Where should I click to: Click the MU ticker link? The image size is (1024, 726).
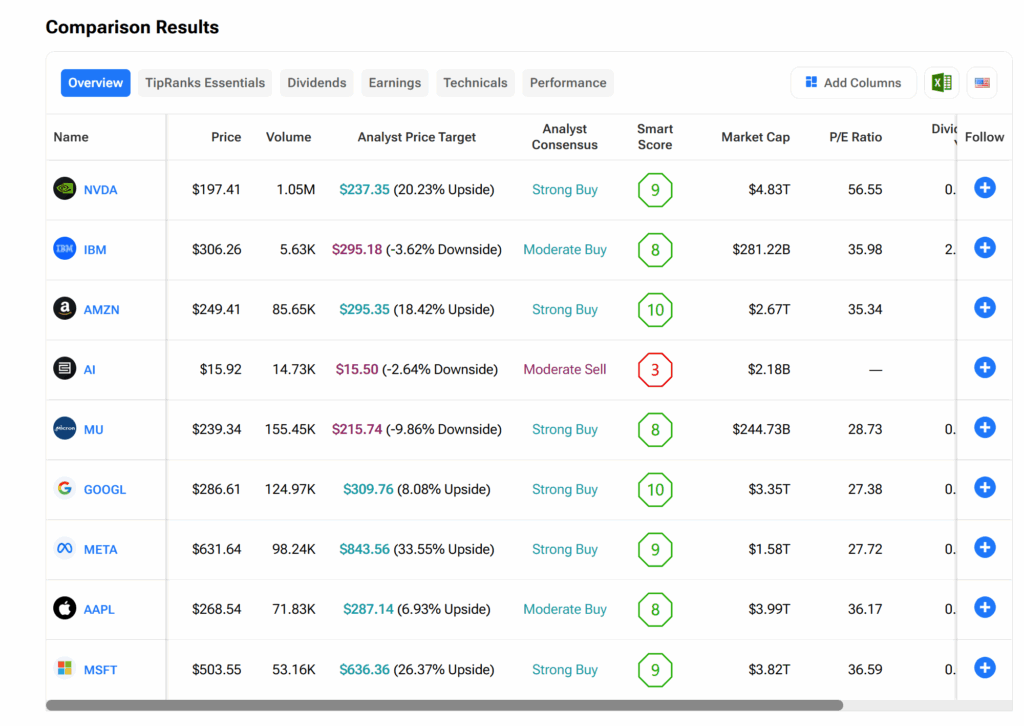[x=94, y=430]
